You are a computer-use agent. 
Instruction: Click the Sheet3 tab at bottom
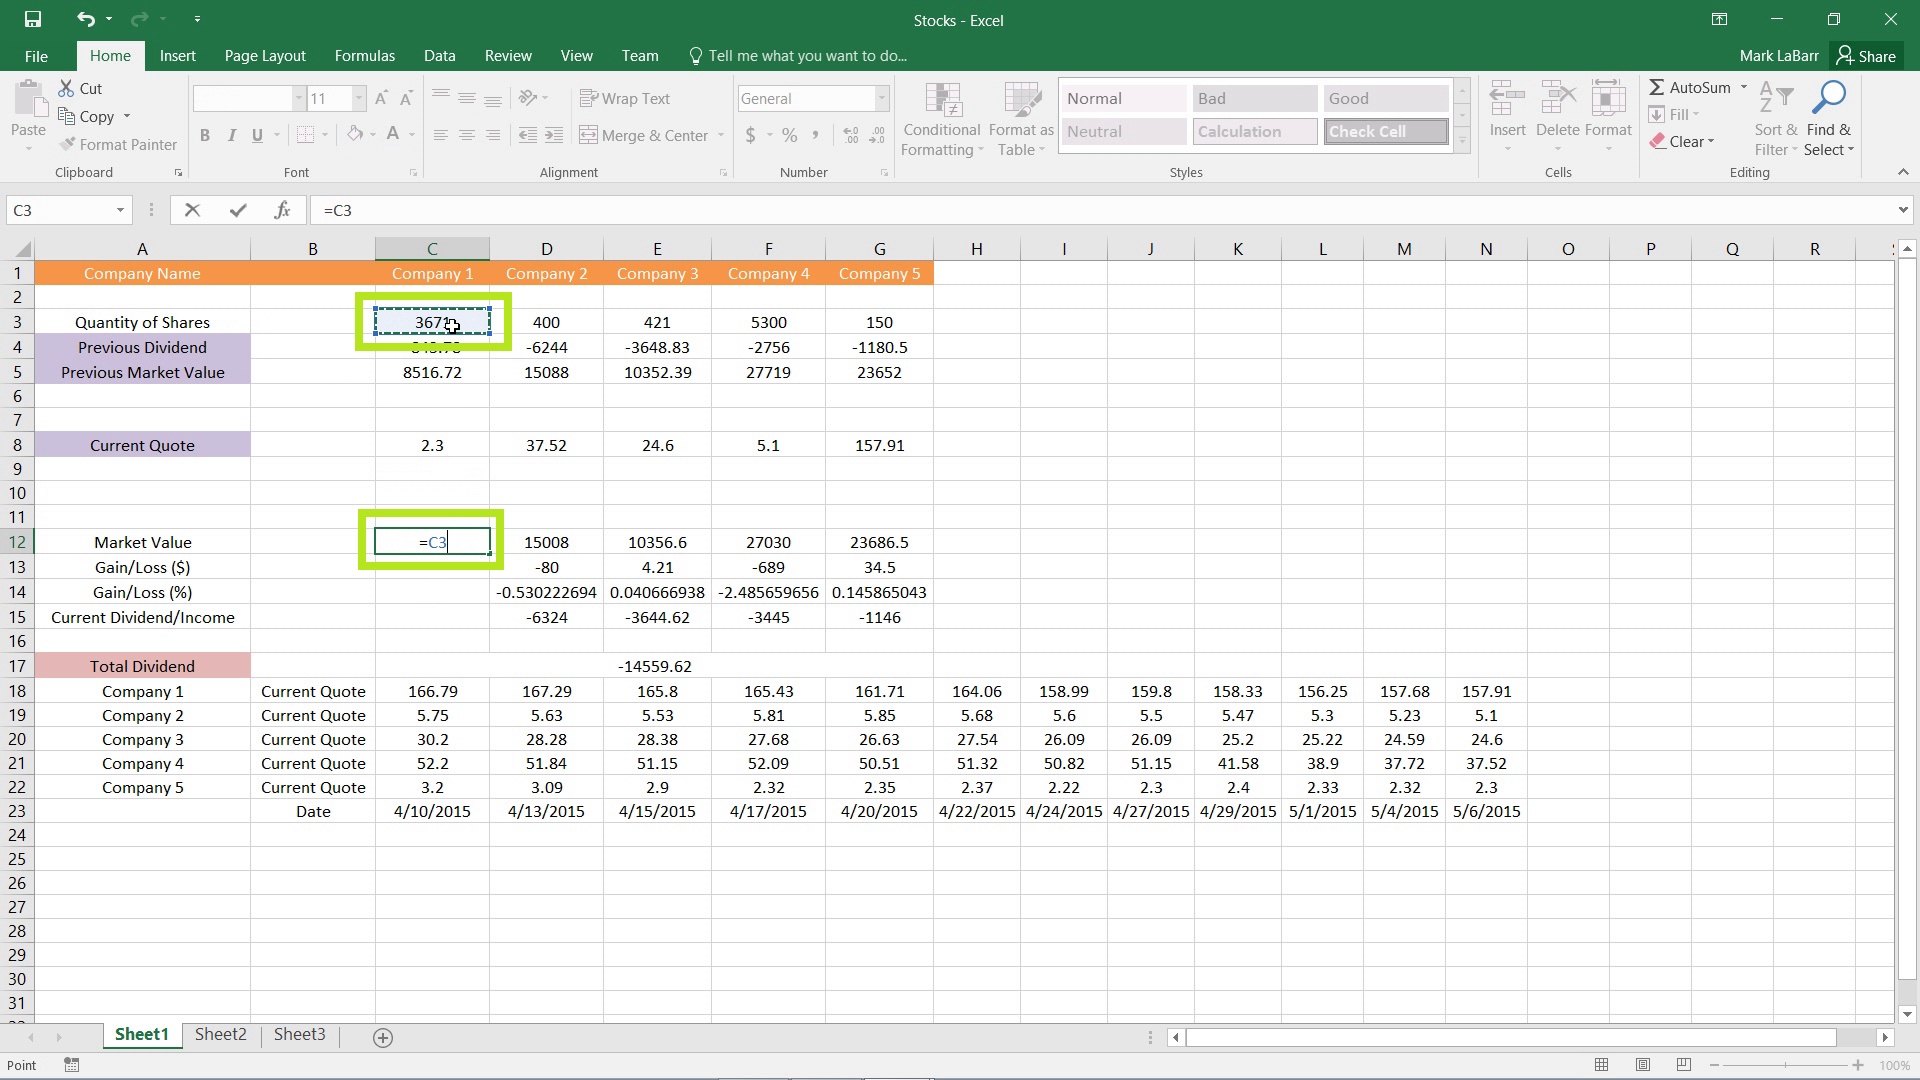click(x=298, y=1034)
